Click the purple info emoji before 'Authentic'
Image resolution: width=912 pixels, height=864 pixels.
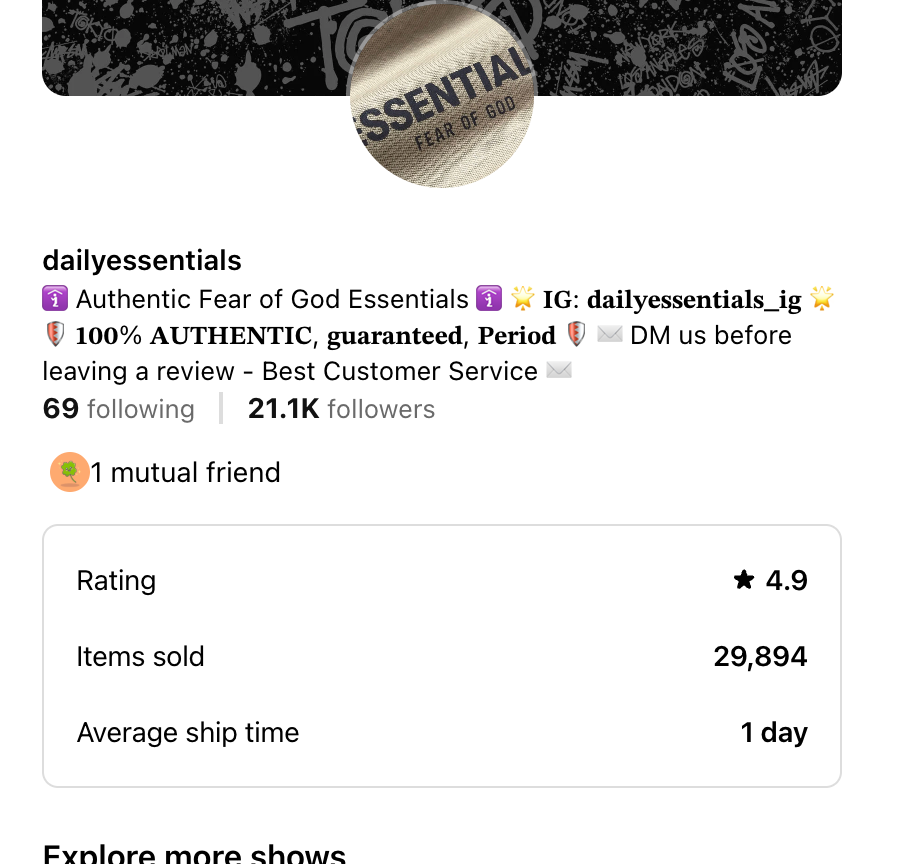coord(55,299)
